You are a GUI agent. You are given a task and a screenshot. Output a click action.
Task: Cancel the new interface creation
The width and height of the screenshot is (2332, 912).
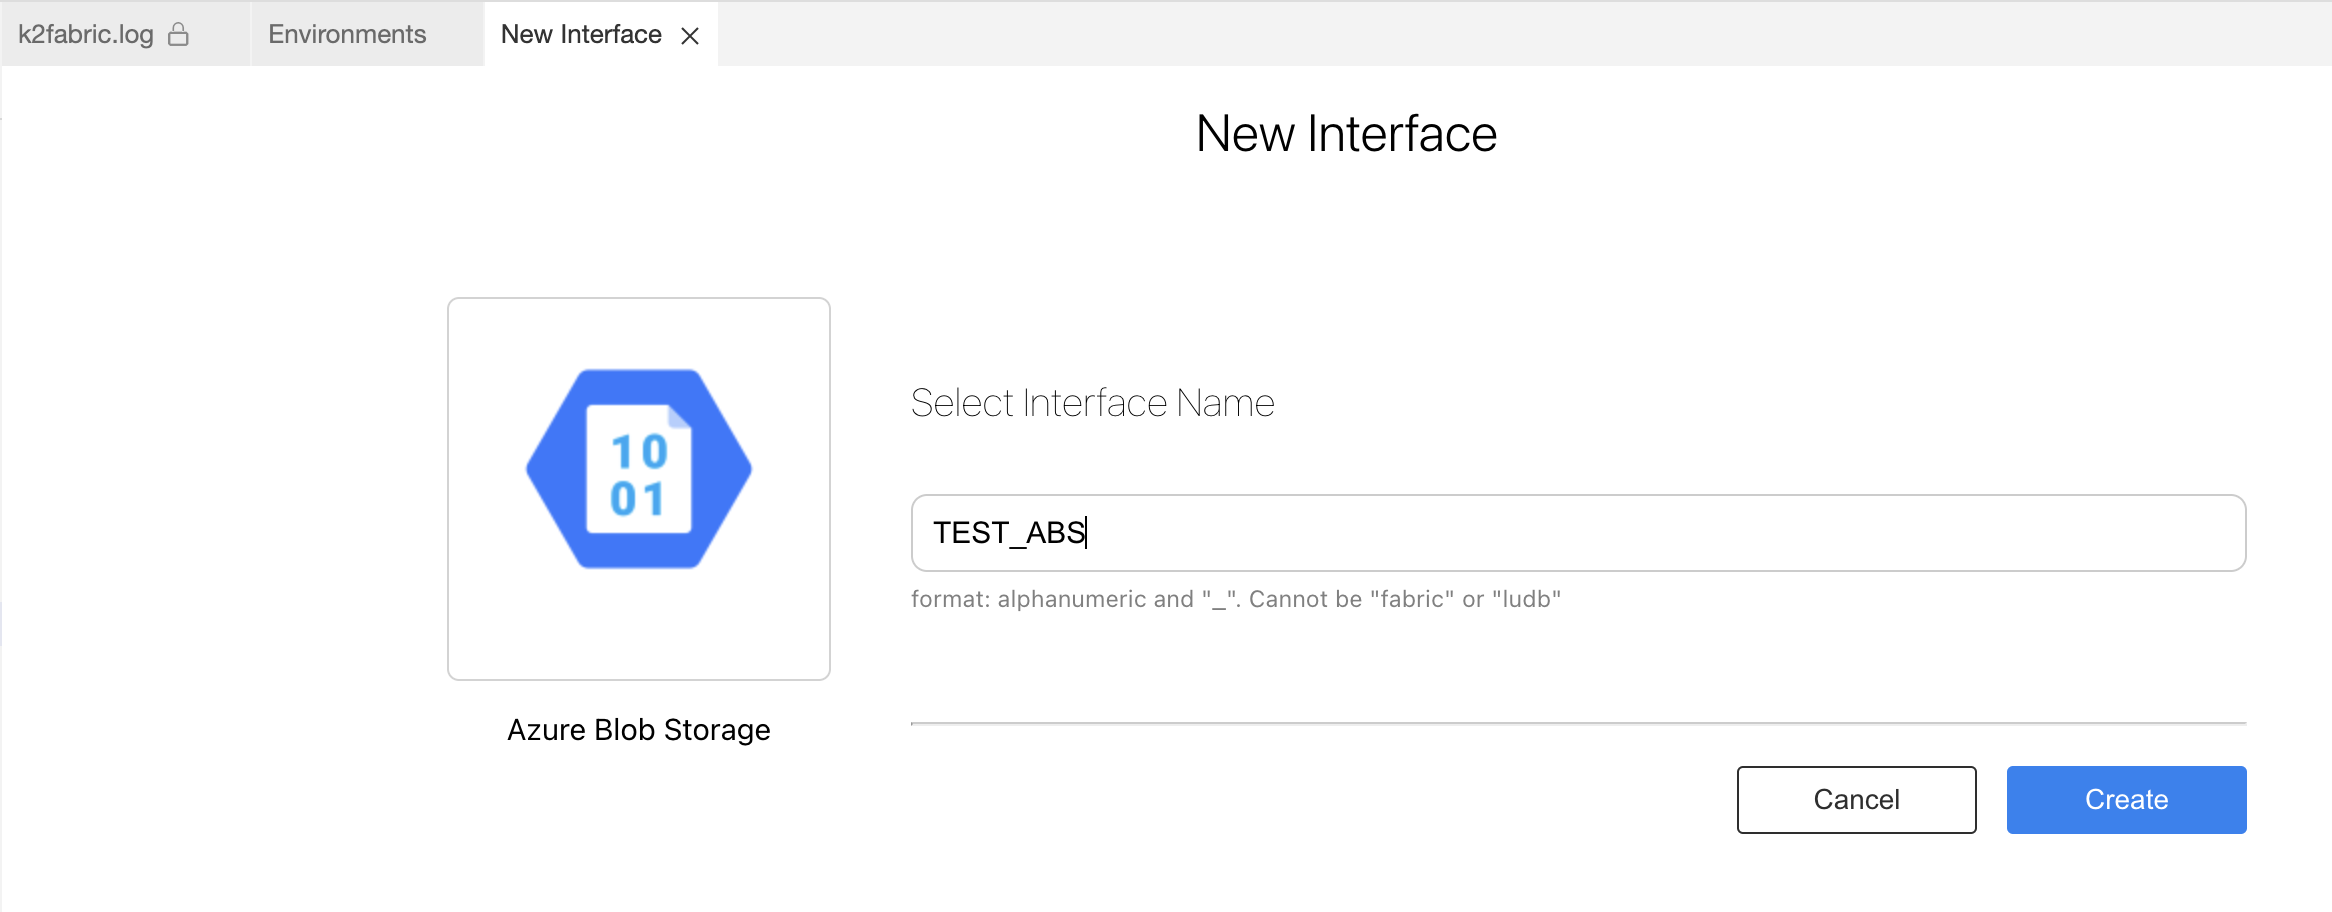coord(1856,799)
